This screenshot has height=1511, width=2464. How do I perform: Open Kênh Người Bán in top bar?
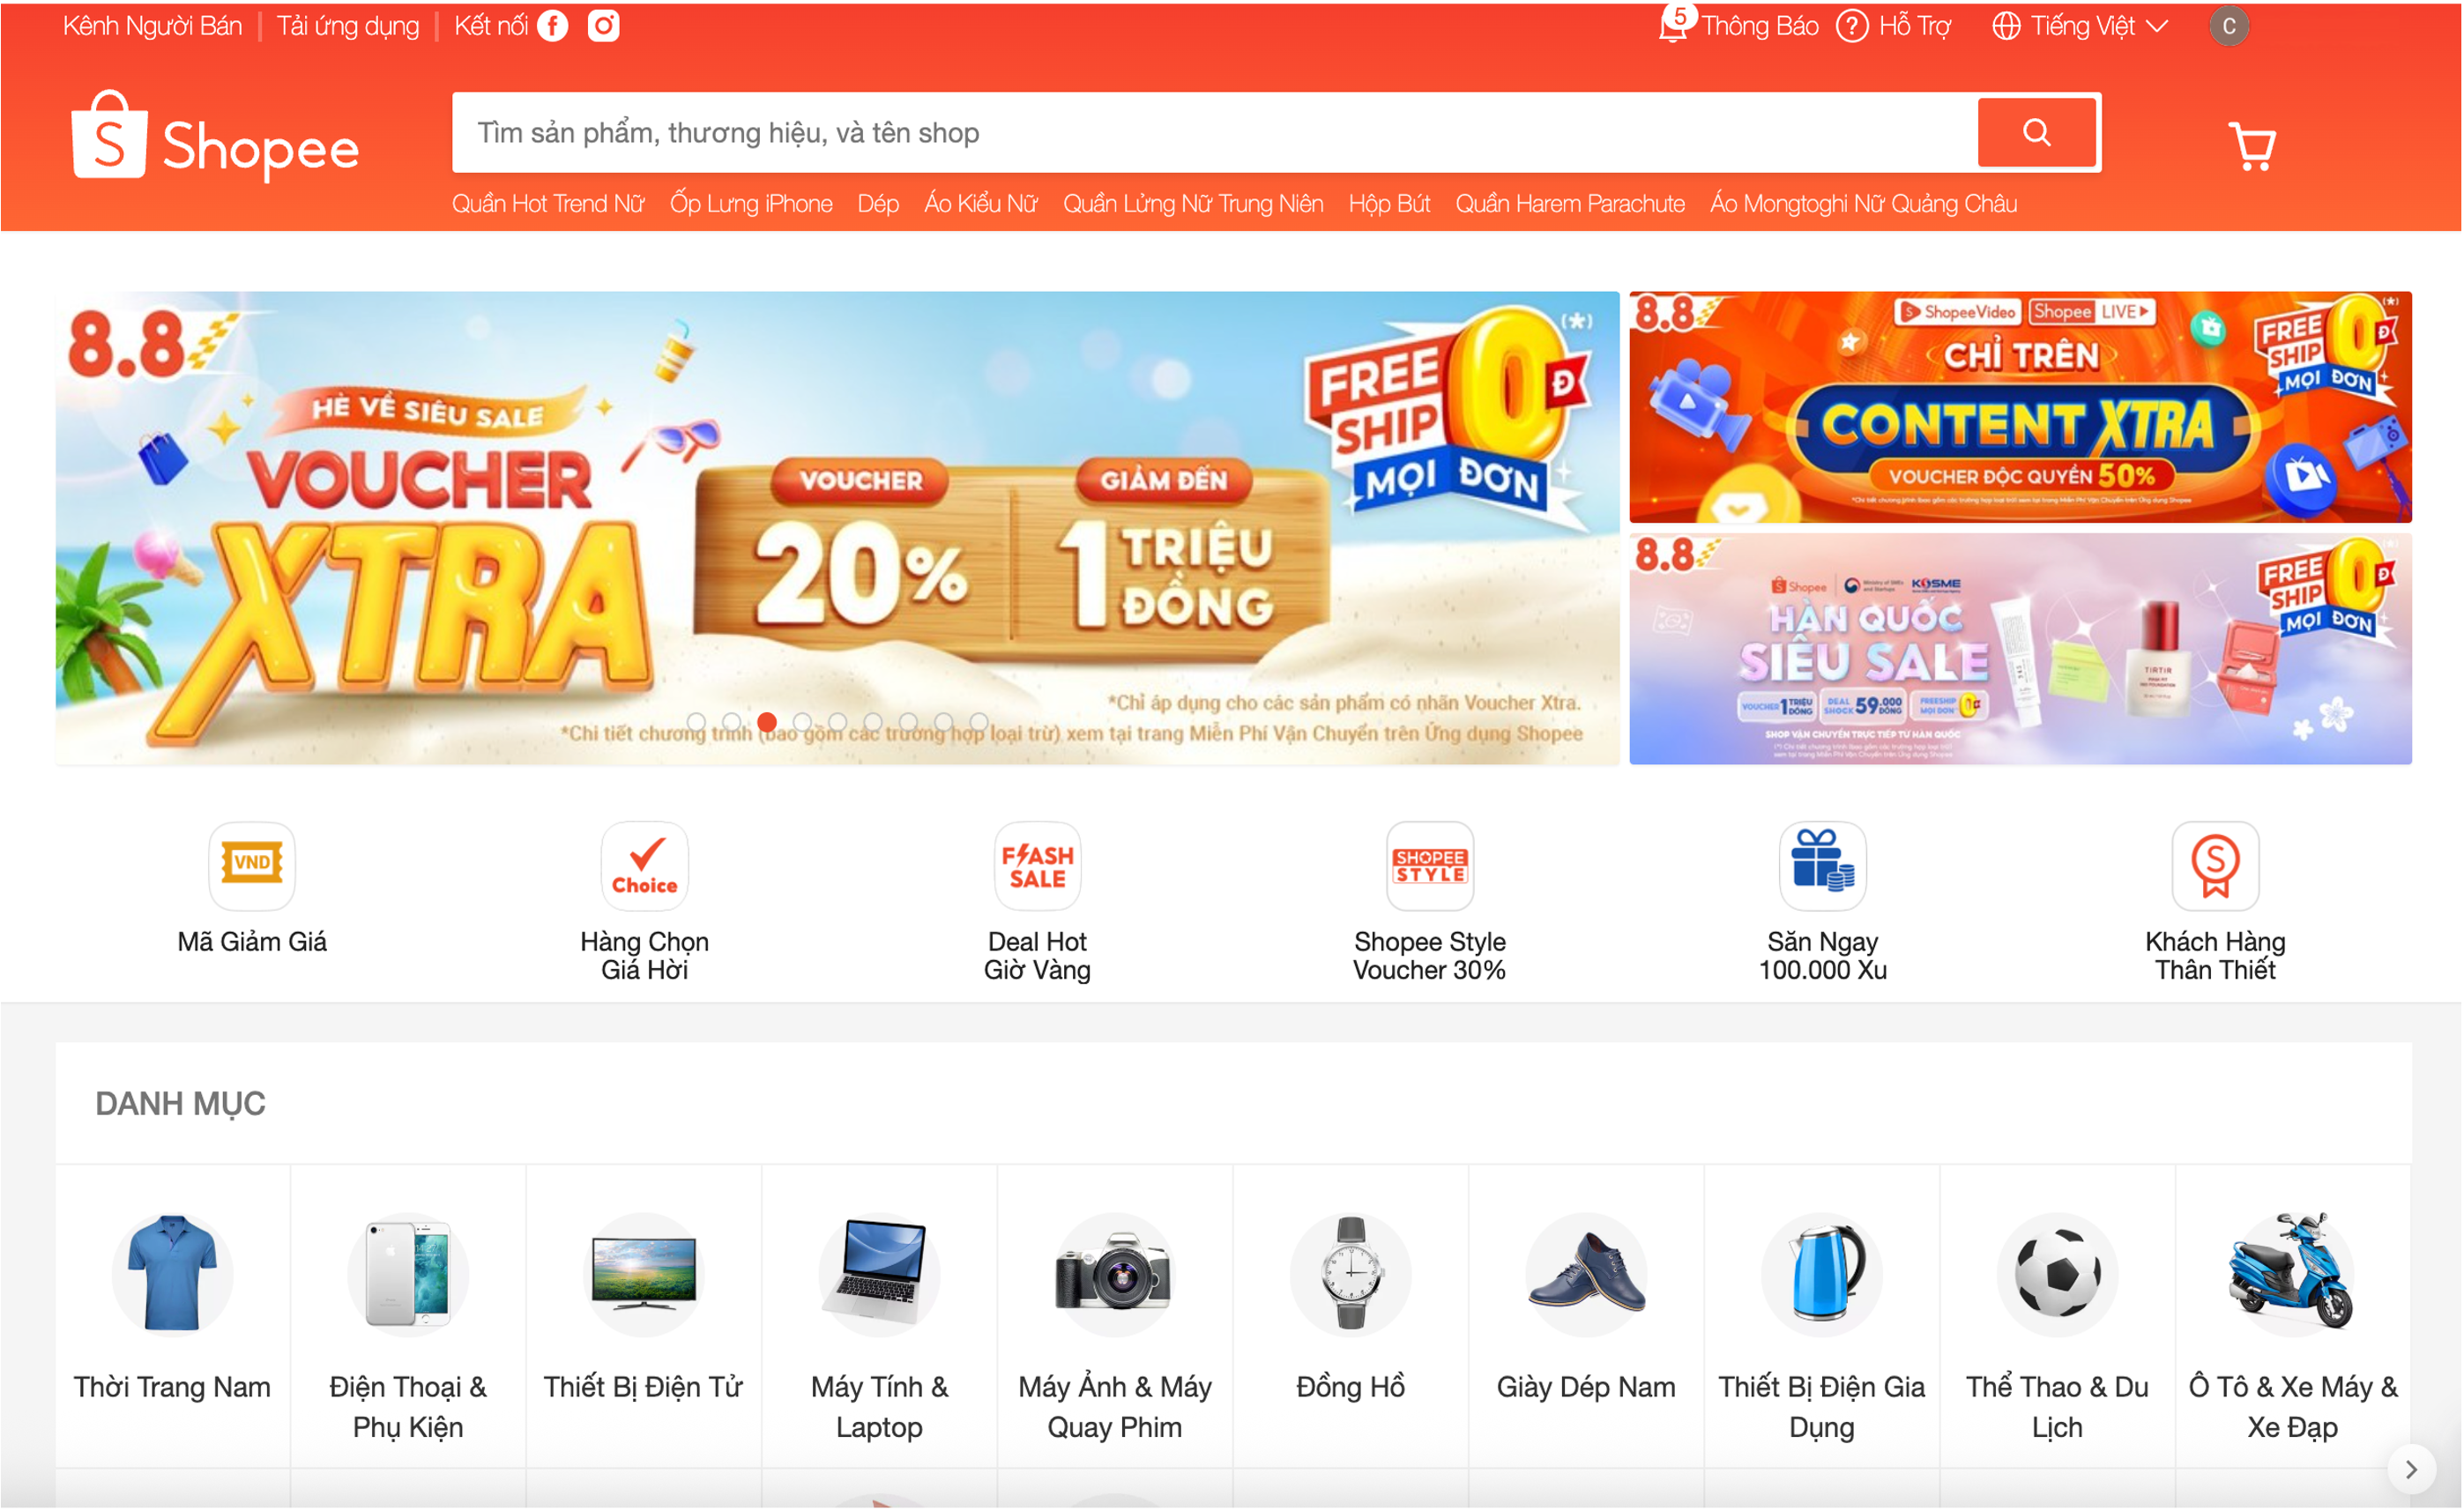pyautogui.click(x=152, y=25)
